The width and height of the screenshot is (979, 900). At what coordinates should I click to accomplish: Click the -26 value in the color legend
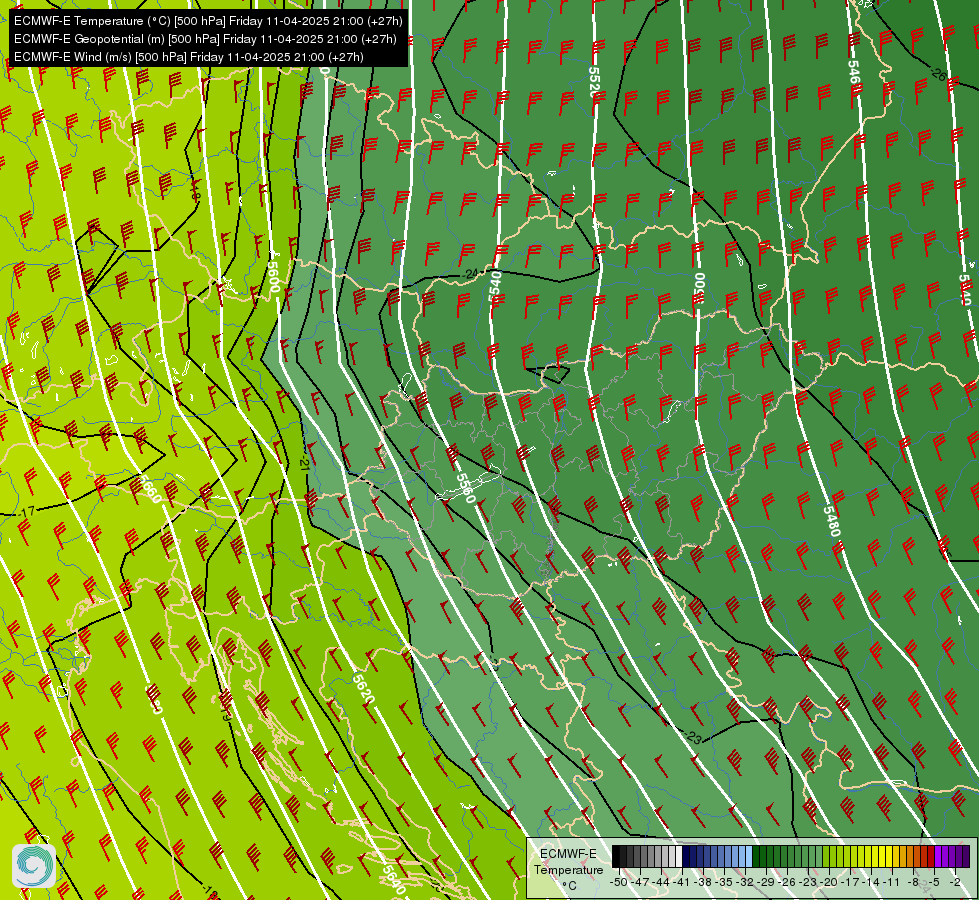click(787, 882)
